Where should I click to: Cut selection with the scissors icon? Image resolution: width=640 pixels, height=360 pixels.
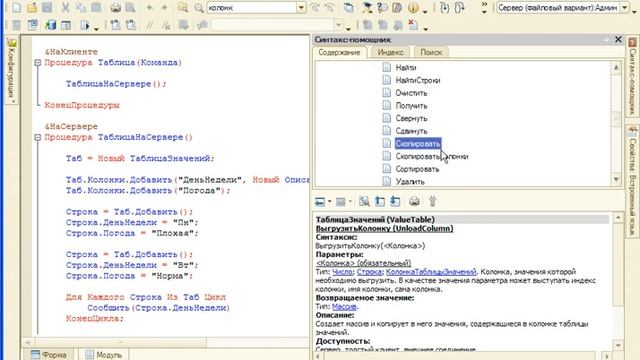65,7
